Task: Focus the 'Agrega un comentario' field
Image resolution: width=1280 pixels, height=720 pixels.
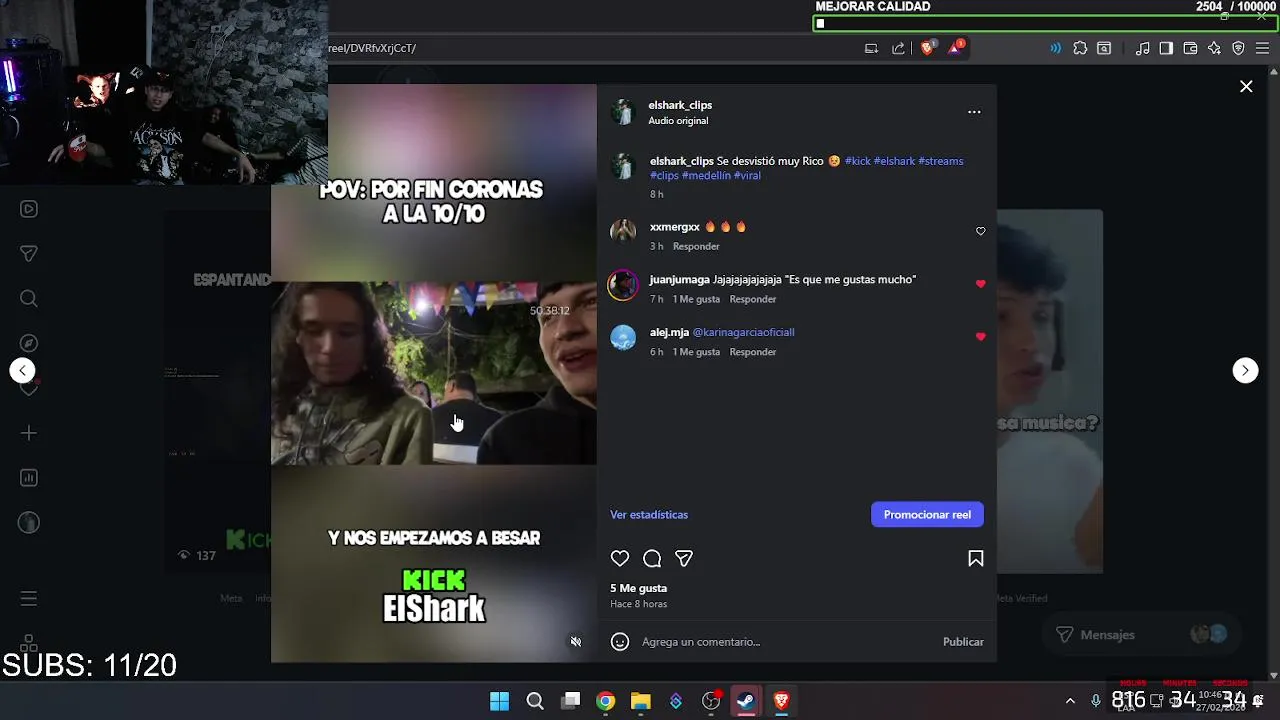Action: coord(785,642)
